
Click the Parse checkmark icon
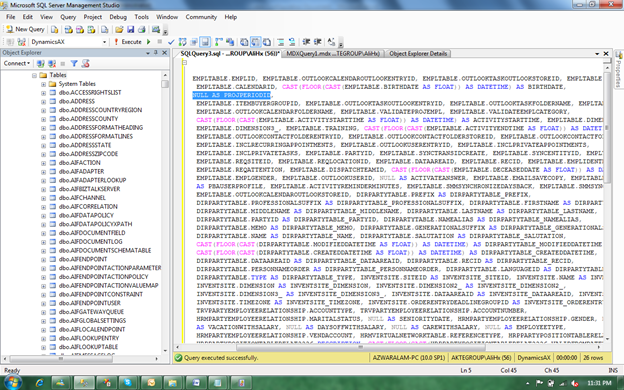171,42
